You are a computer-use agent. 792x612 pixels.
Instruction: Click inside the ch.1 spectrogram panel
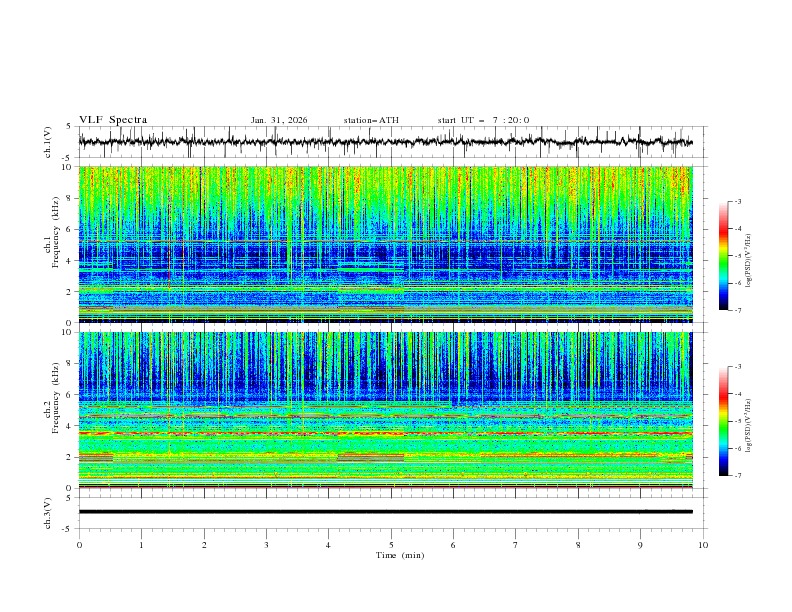click(385, 244)
